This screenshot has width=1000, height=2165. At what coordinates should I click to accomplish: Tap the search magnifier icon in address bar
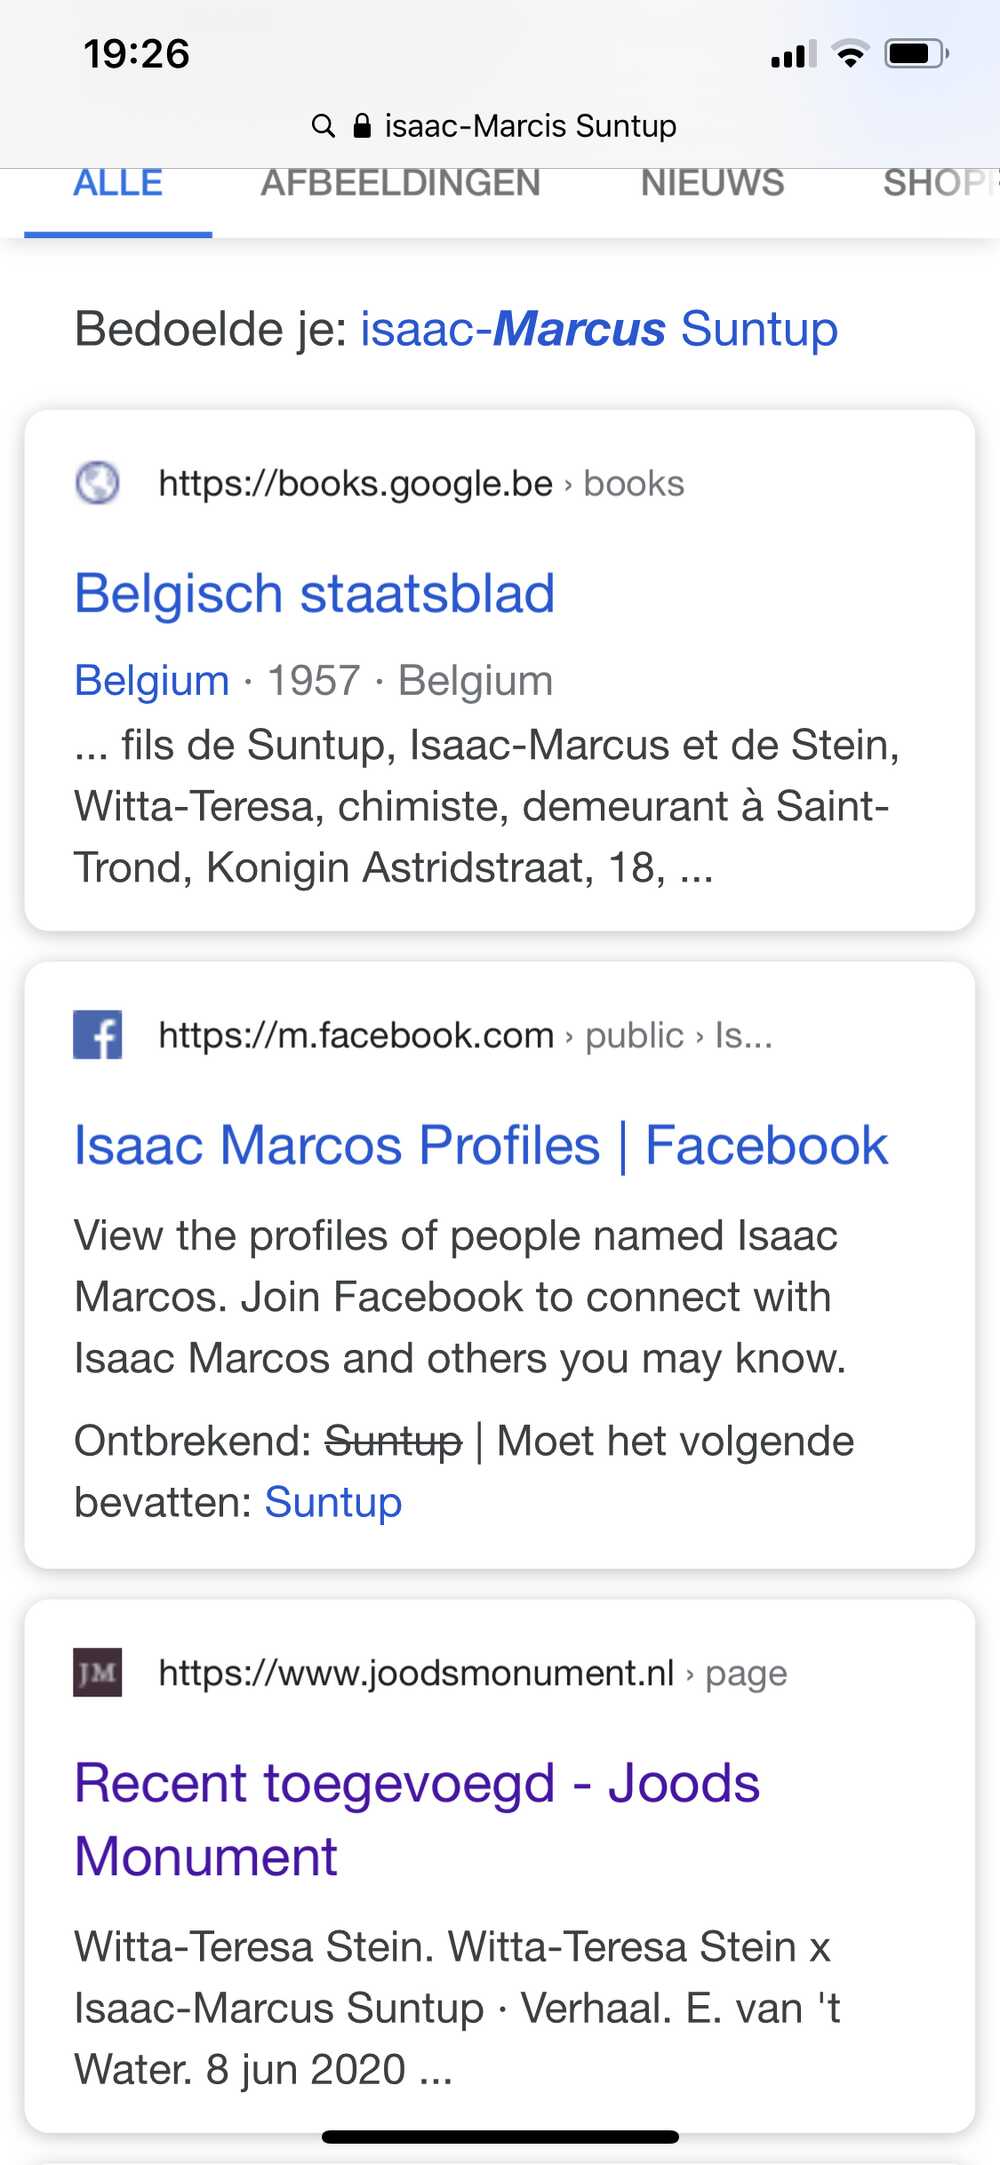point(323,126)
